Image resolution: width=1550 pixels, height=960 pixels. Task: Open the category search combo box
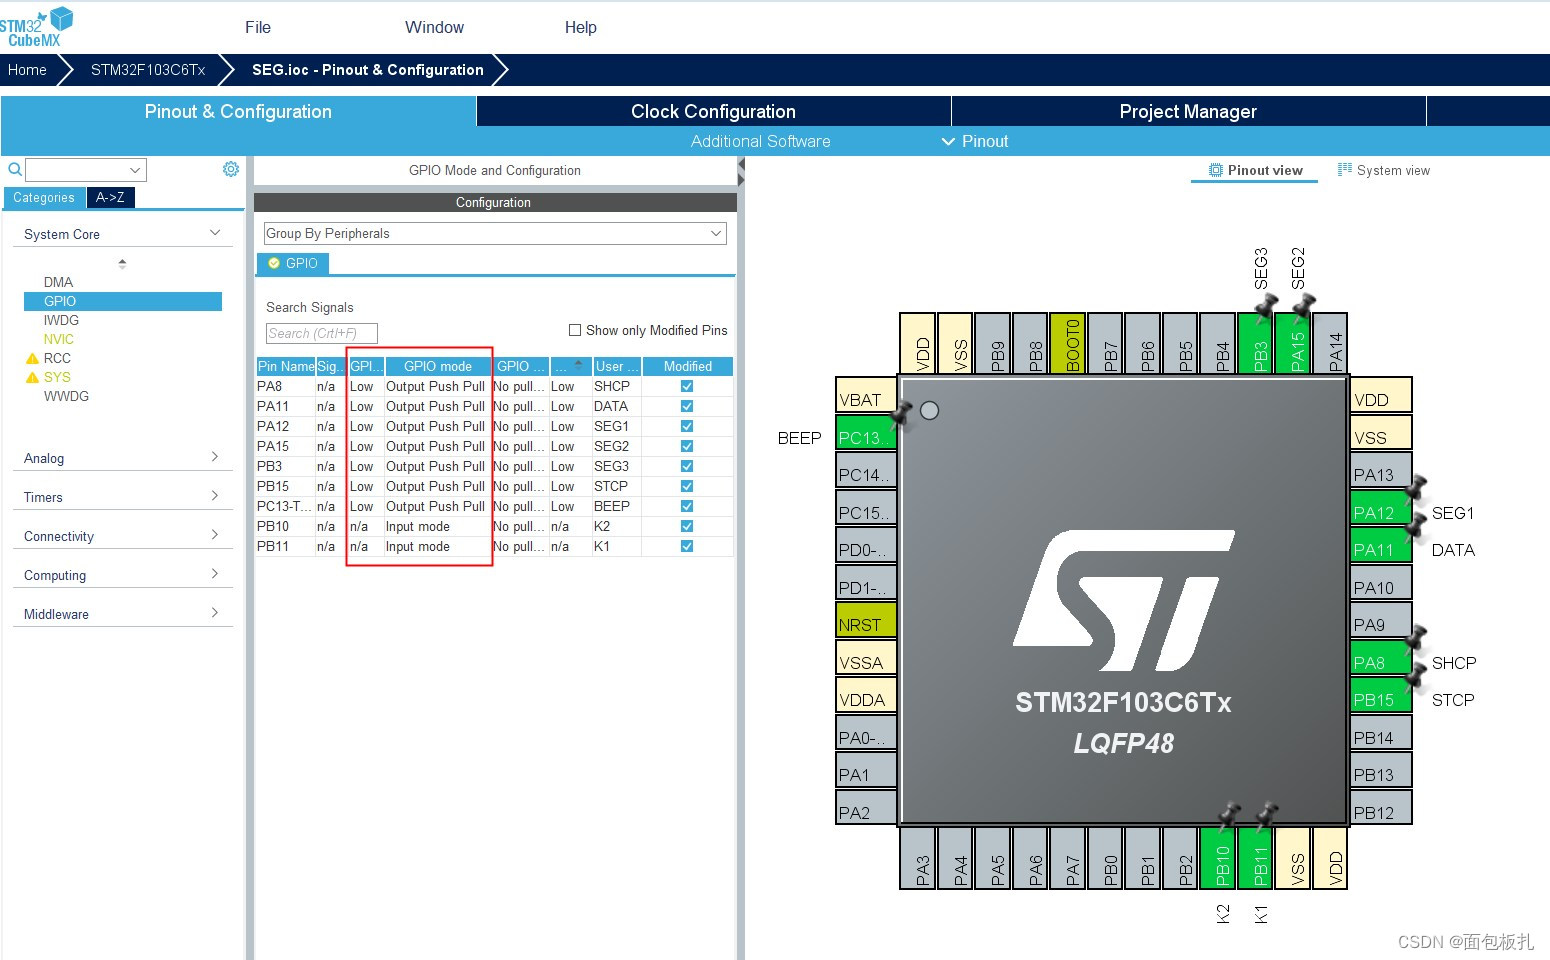coord(86,170)
